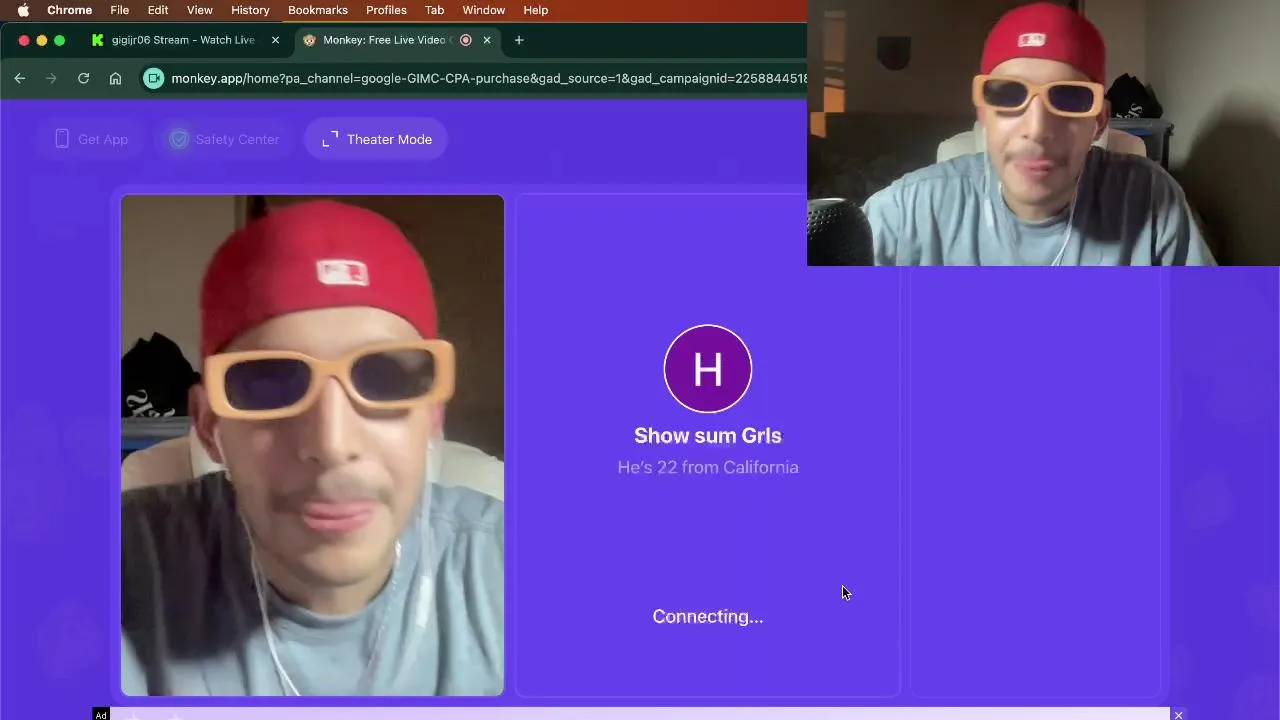The image size is (1280, 720).
Task: Click the Monkey favicon on second tab
Action: click(x=309, y=40)
